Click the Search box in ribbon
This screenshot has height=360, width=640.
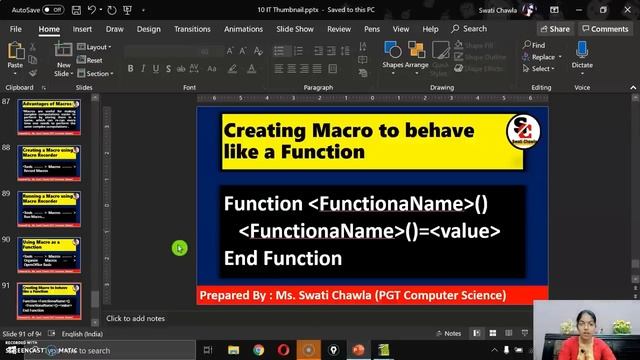click(469, 29)
